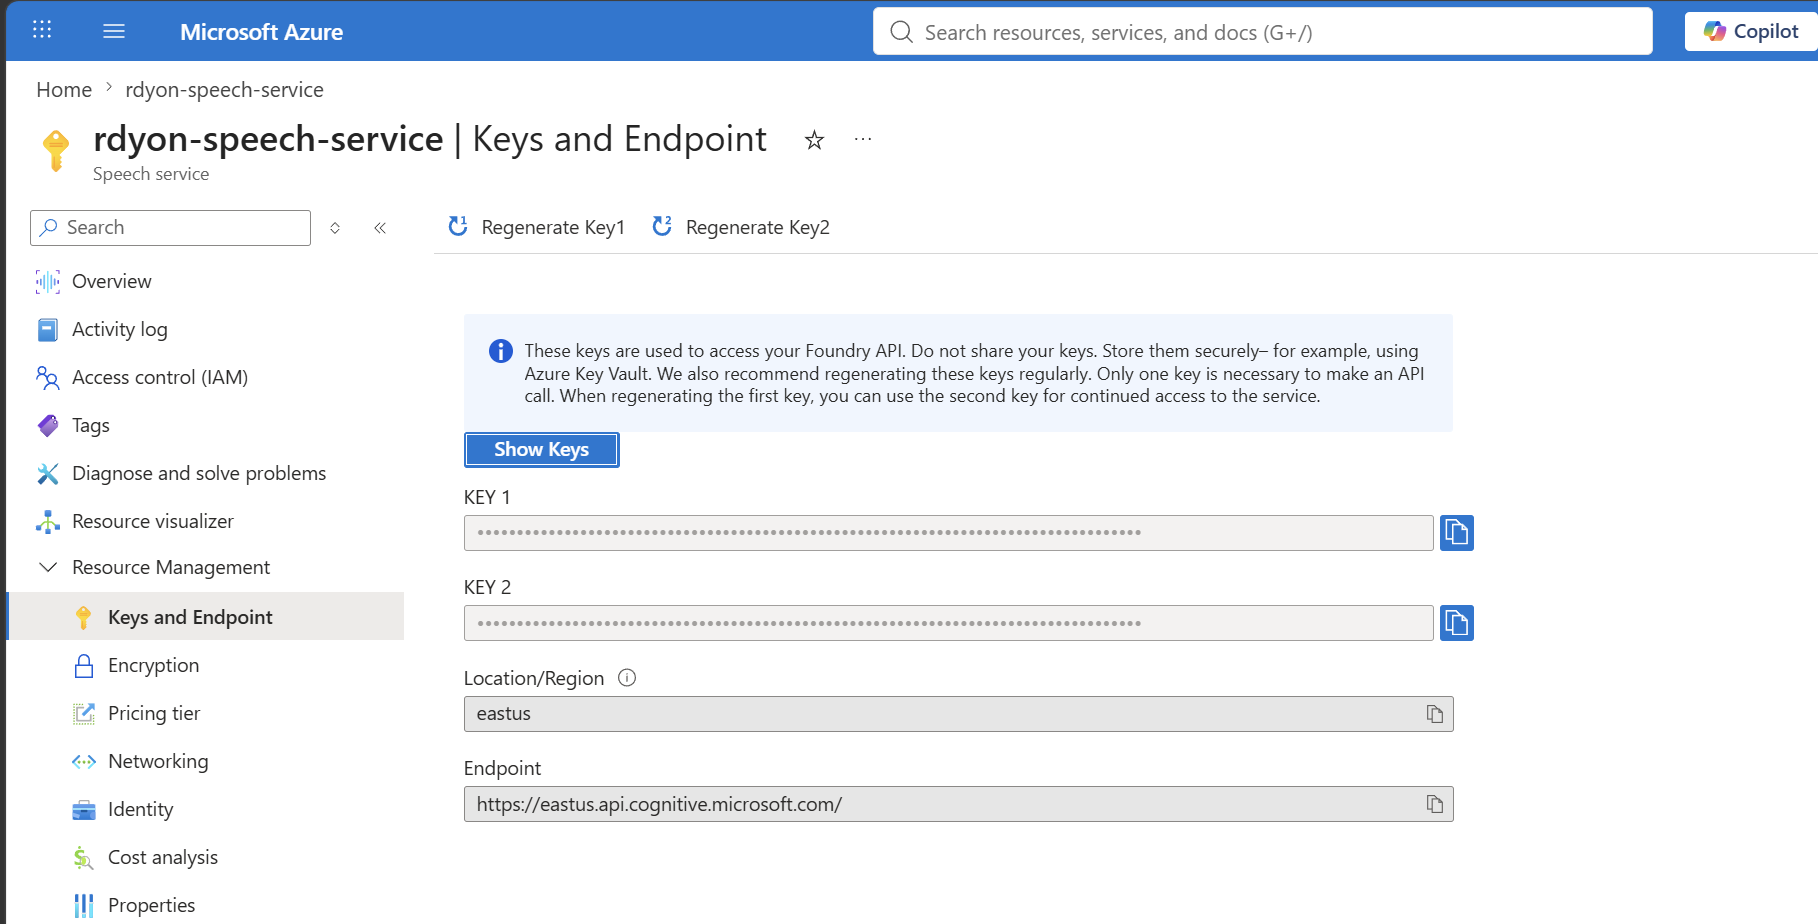Click the Show Keys button
1818x924 pixels.
[541, 450]
